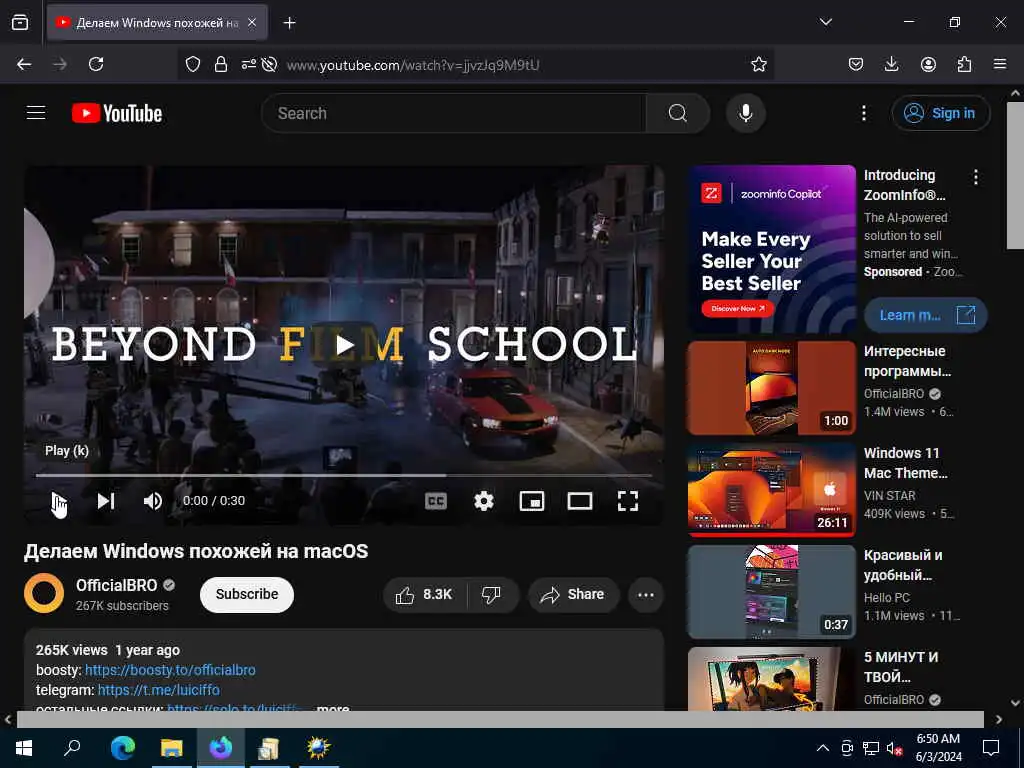
Task: Open the 0:37 Hello PC video thumbnail
Action: [772, 592]
